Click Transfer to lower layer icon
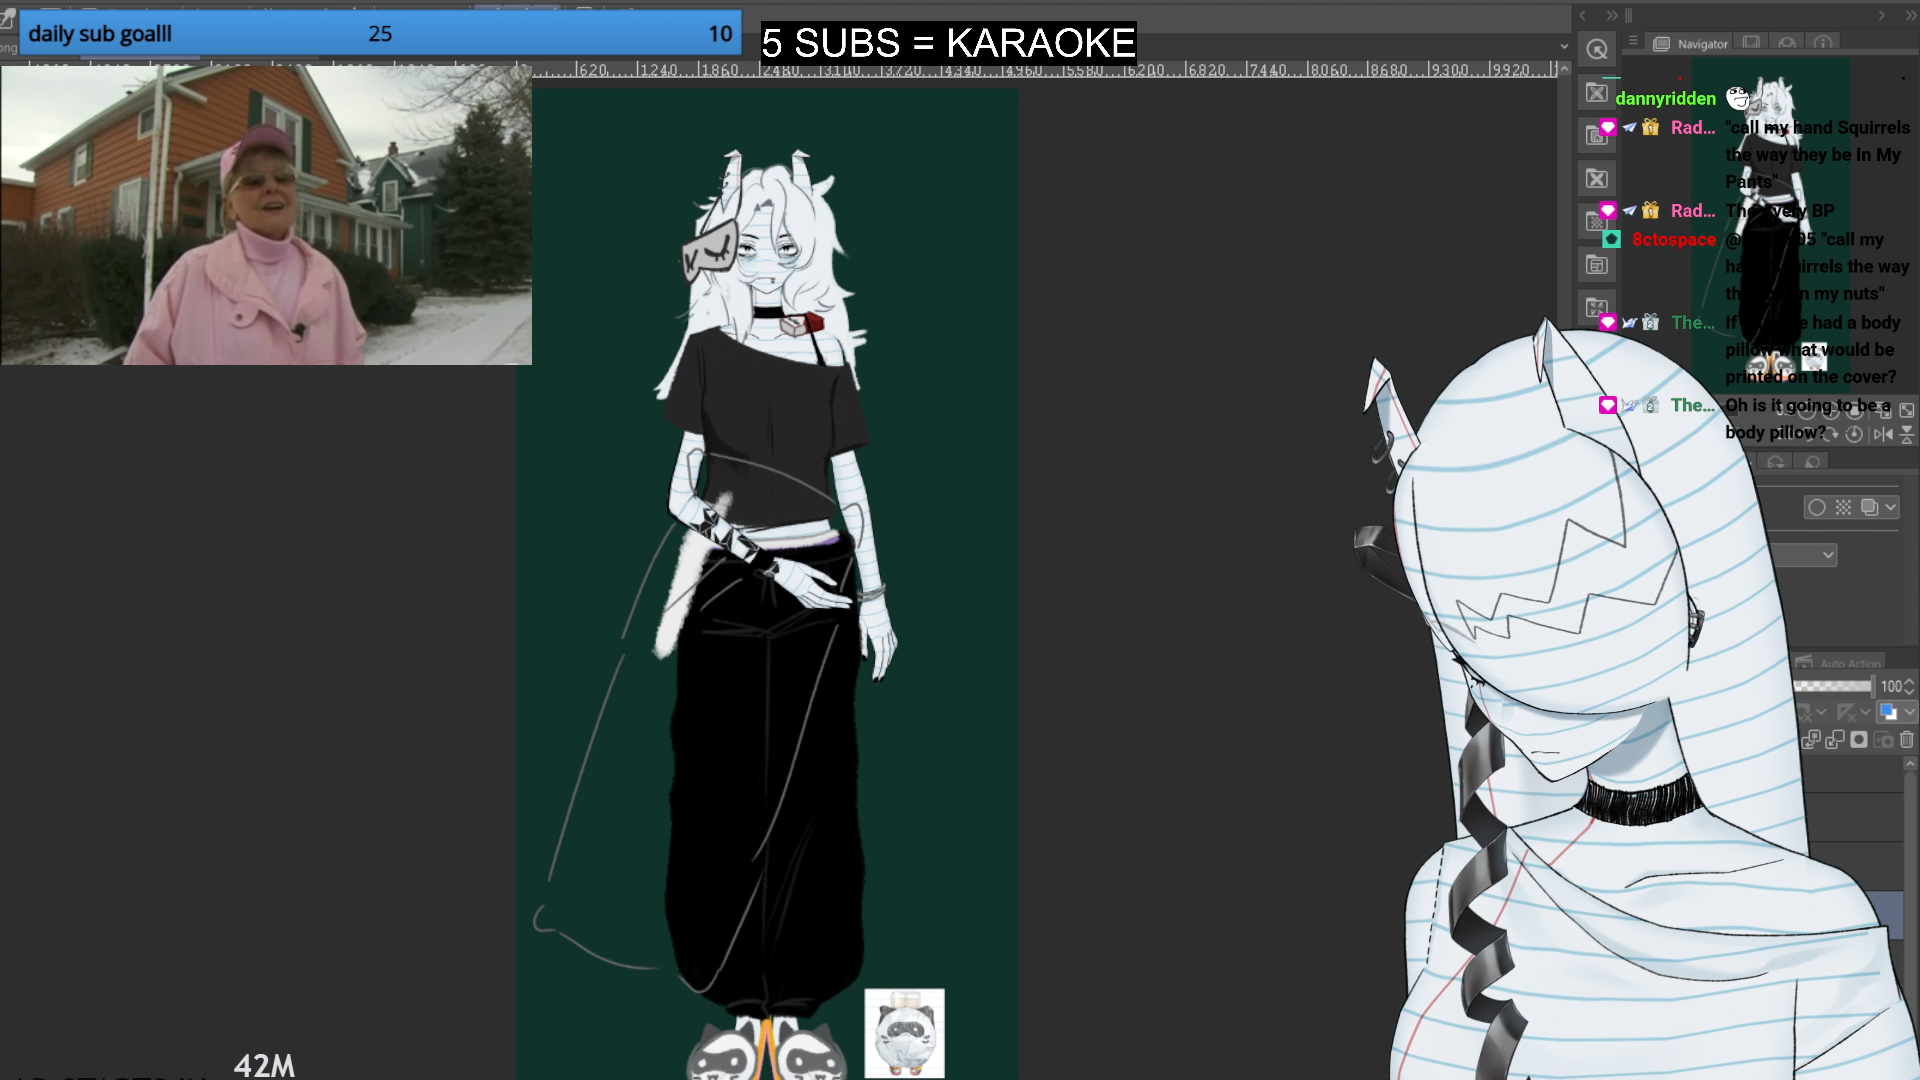This screenshot has width=1920, height=1080. click(x=1811, y=740)
